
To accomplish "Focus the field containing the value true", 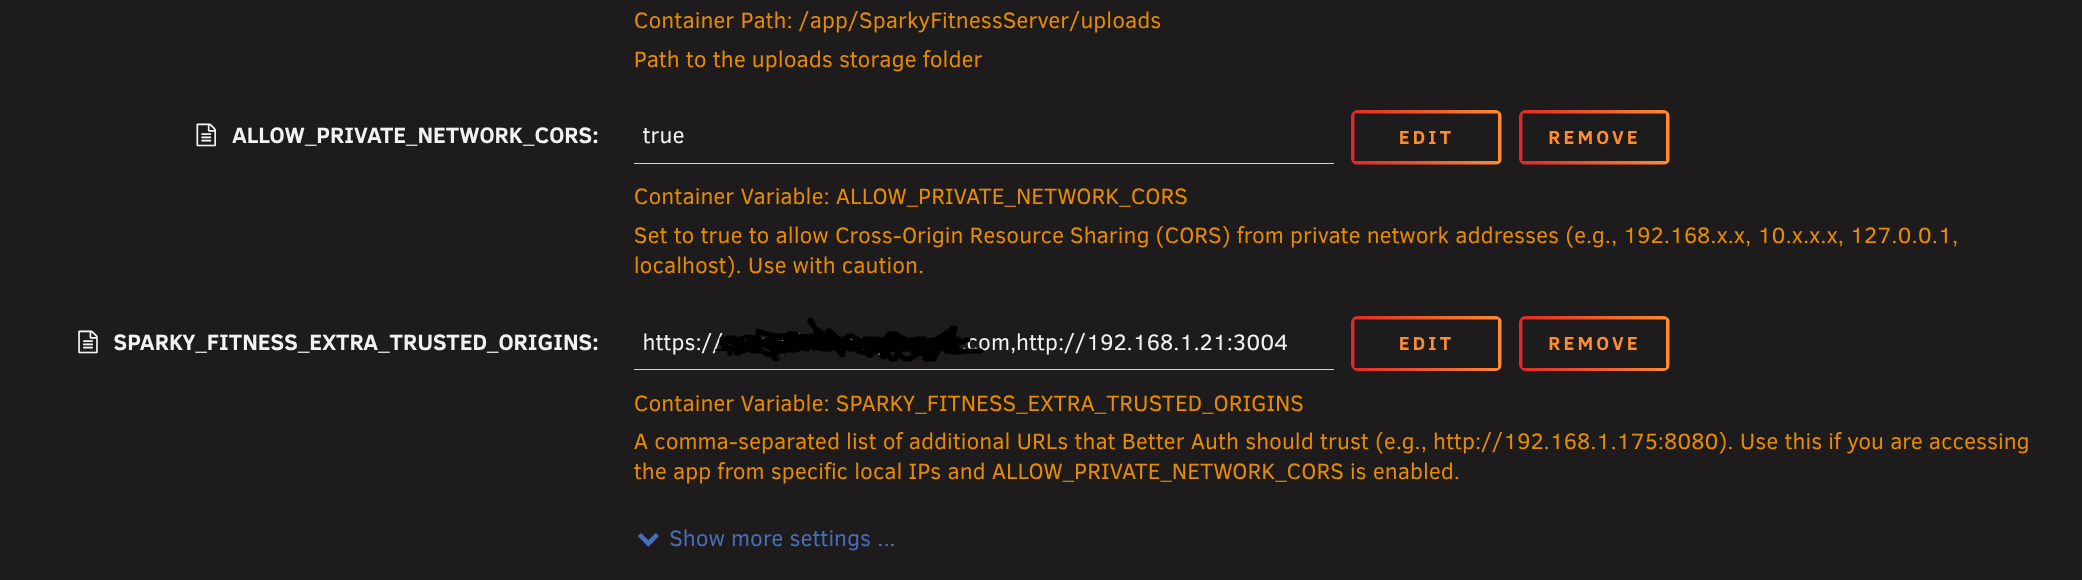I will pos(984,136).
